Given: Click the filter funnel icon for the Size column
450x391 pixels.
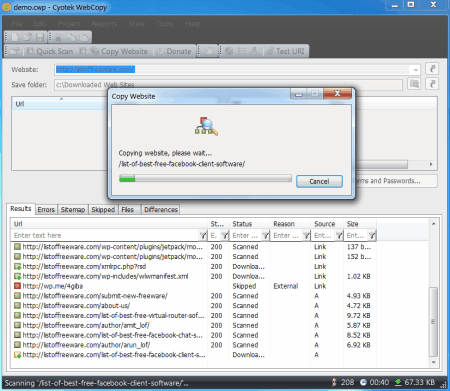Looking at the screenshot, I should tap(372, 236).
